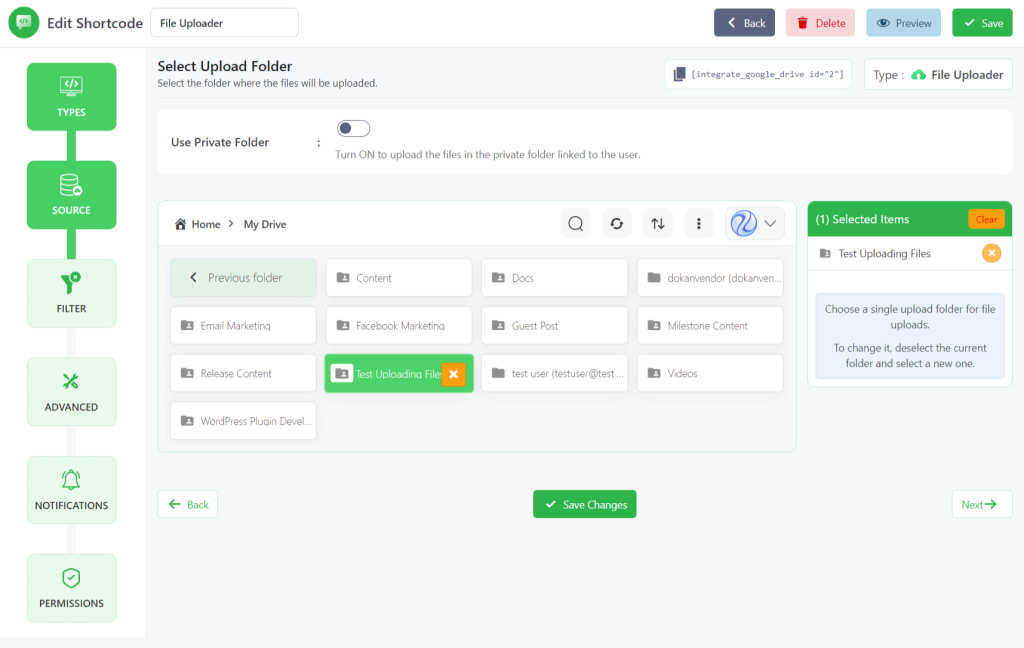Click the Home icon in breadcrumb

click(180, 224)
